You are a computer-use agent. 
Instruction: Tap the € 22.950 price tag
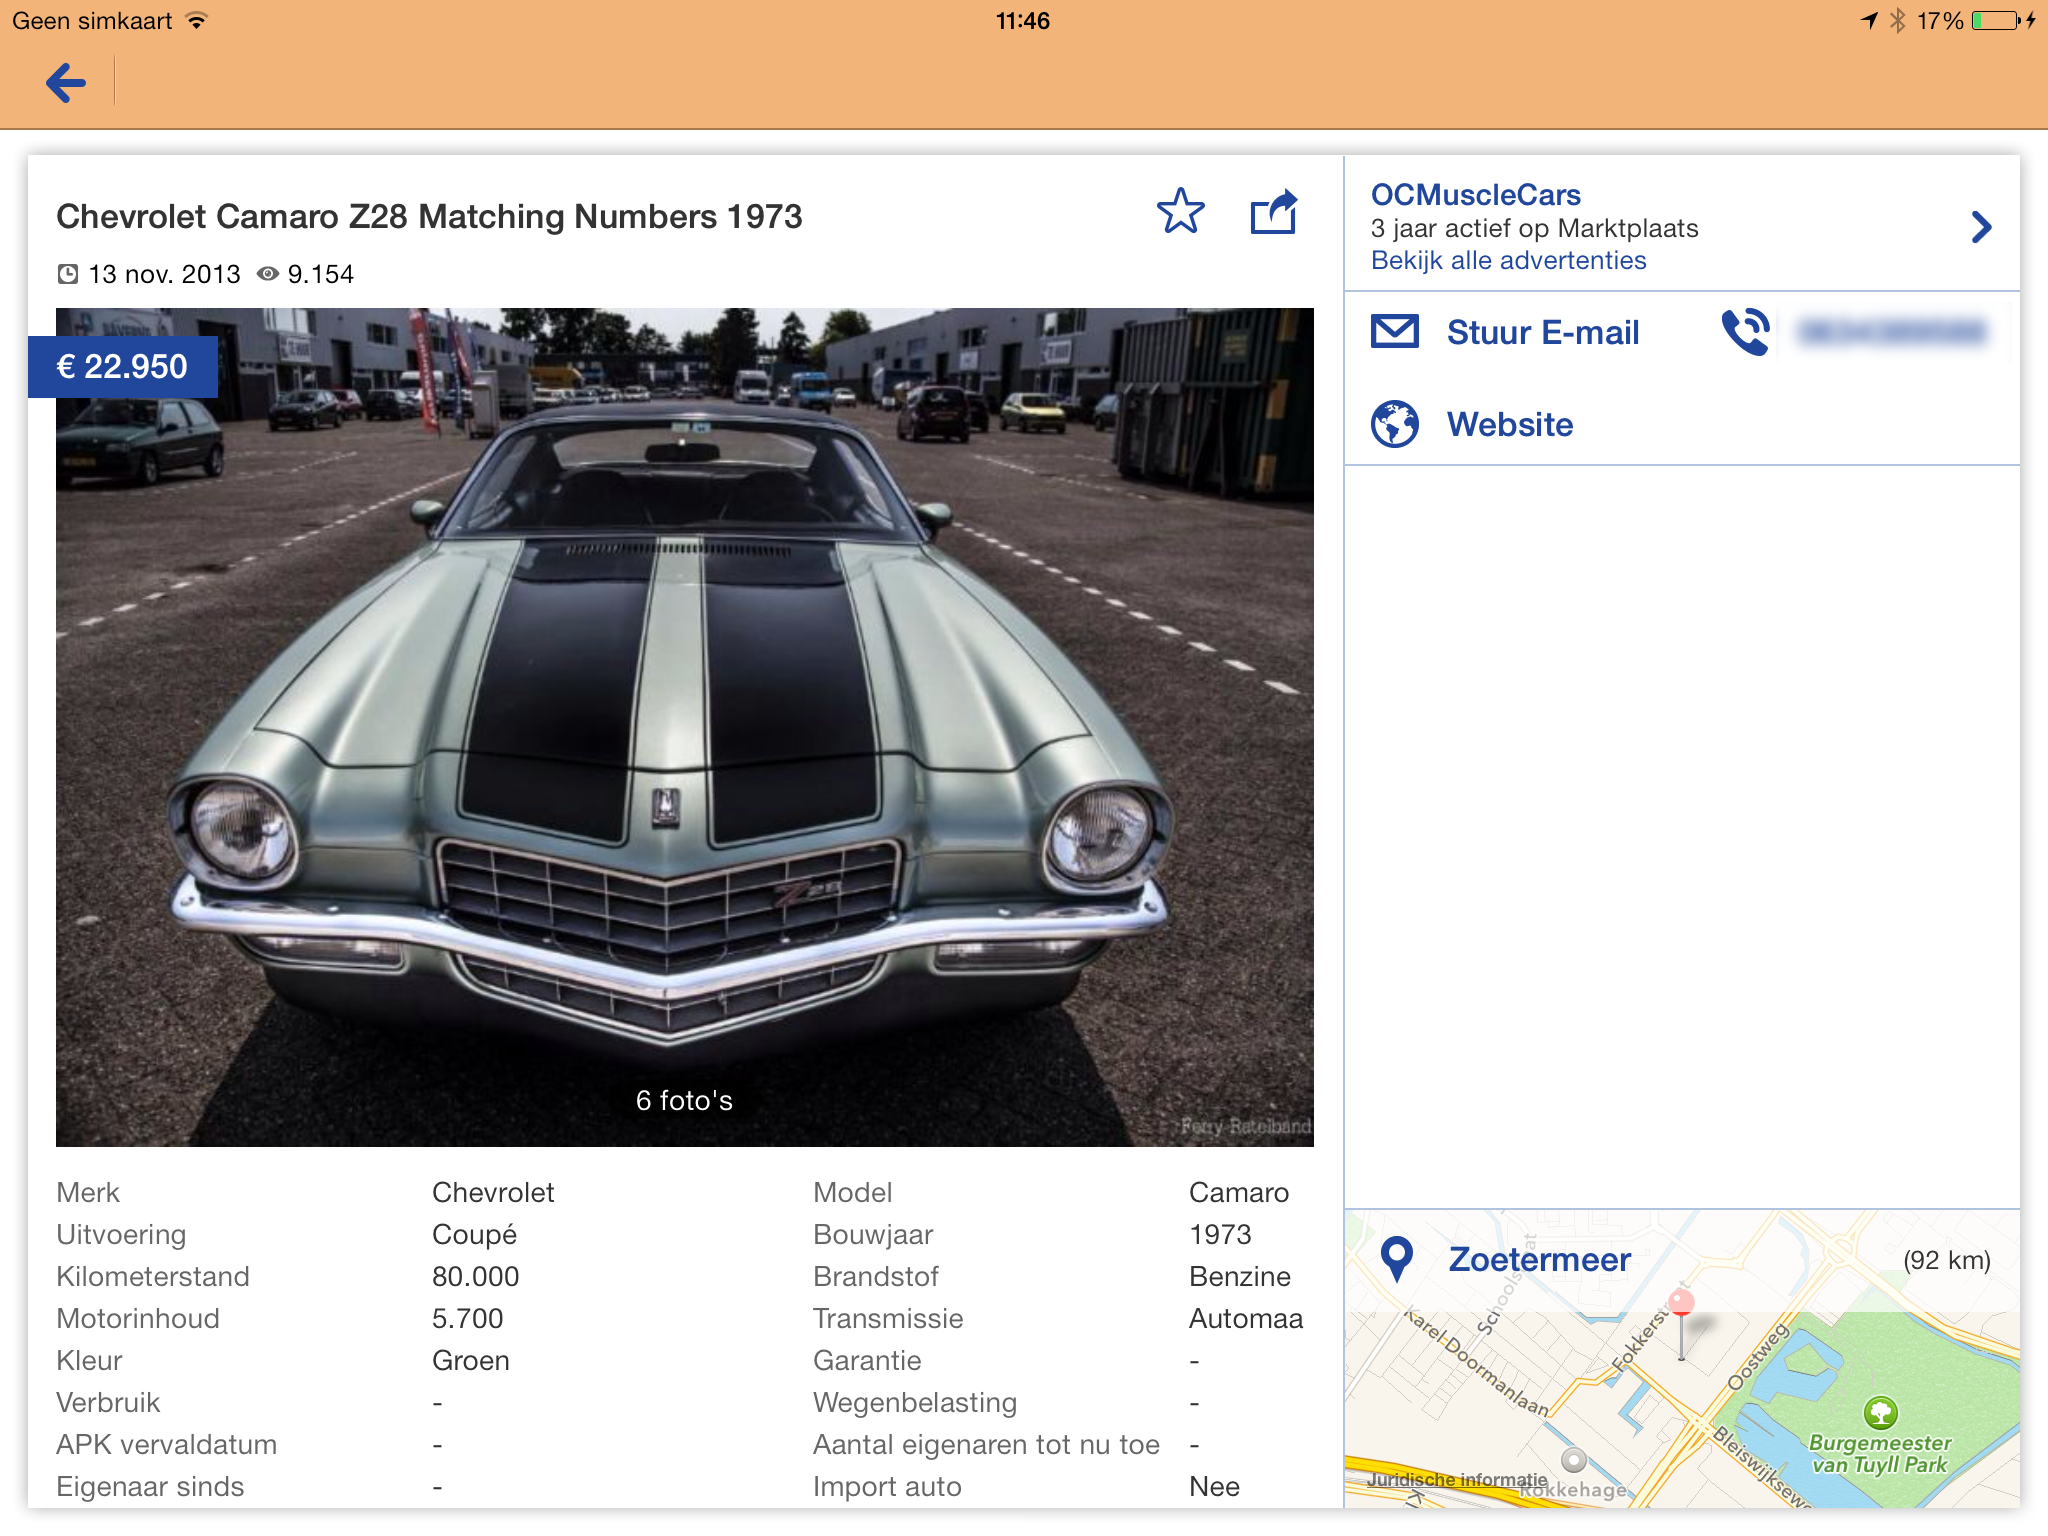click(x=122, y=367)
